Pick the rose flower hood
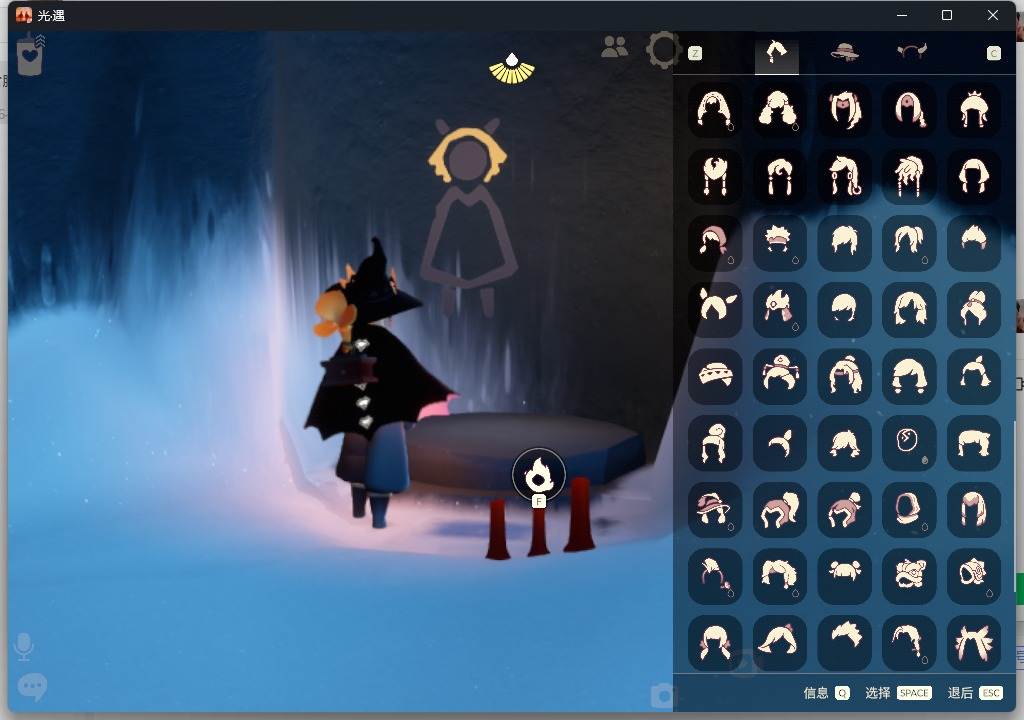 (x=974, y=576)
